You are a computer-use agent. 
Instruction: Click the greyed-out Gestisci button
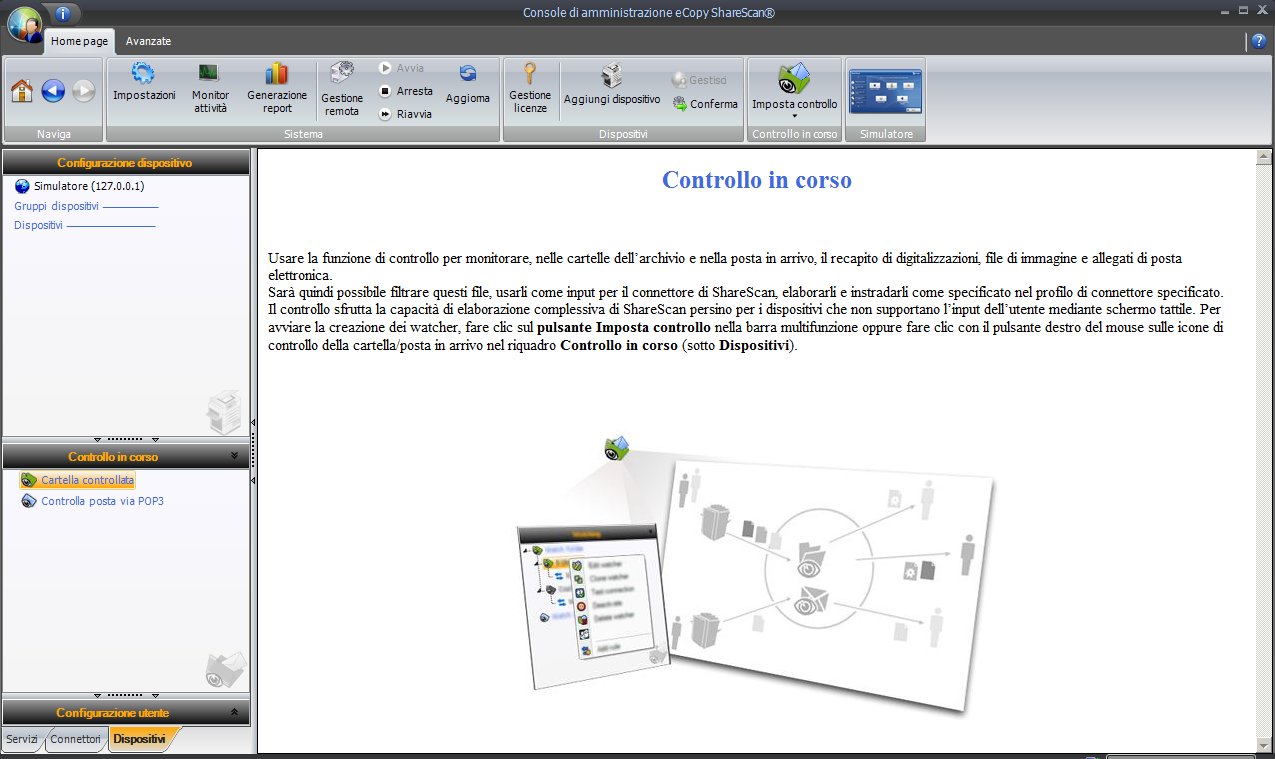tap(700, 80)
